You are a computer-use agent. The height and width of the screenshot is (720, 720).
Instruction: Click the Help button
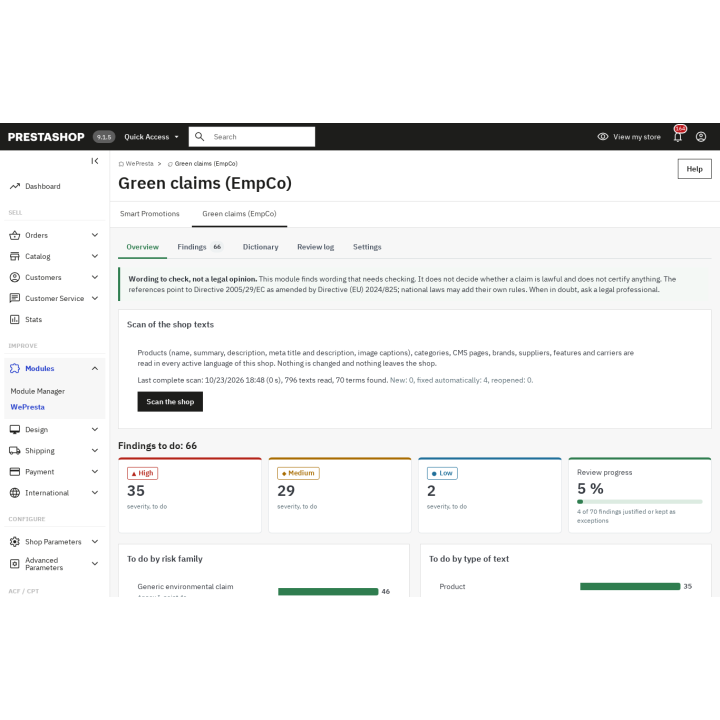pos(694,169)
